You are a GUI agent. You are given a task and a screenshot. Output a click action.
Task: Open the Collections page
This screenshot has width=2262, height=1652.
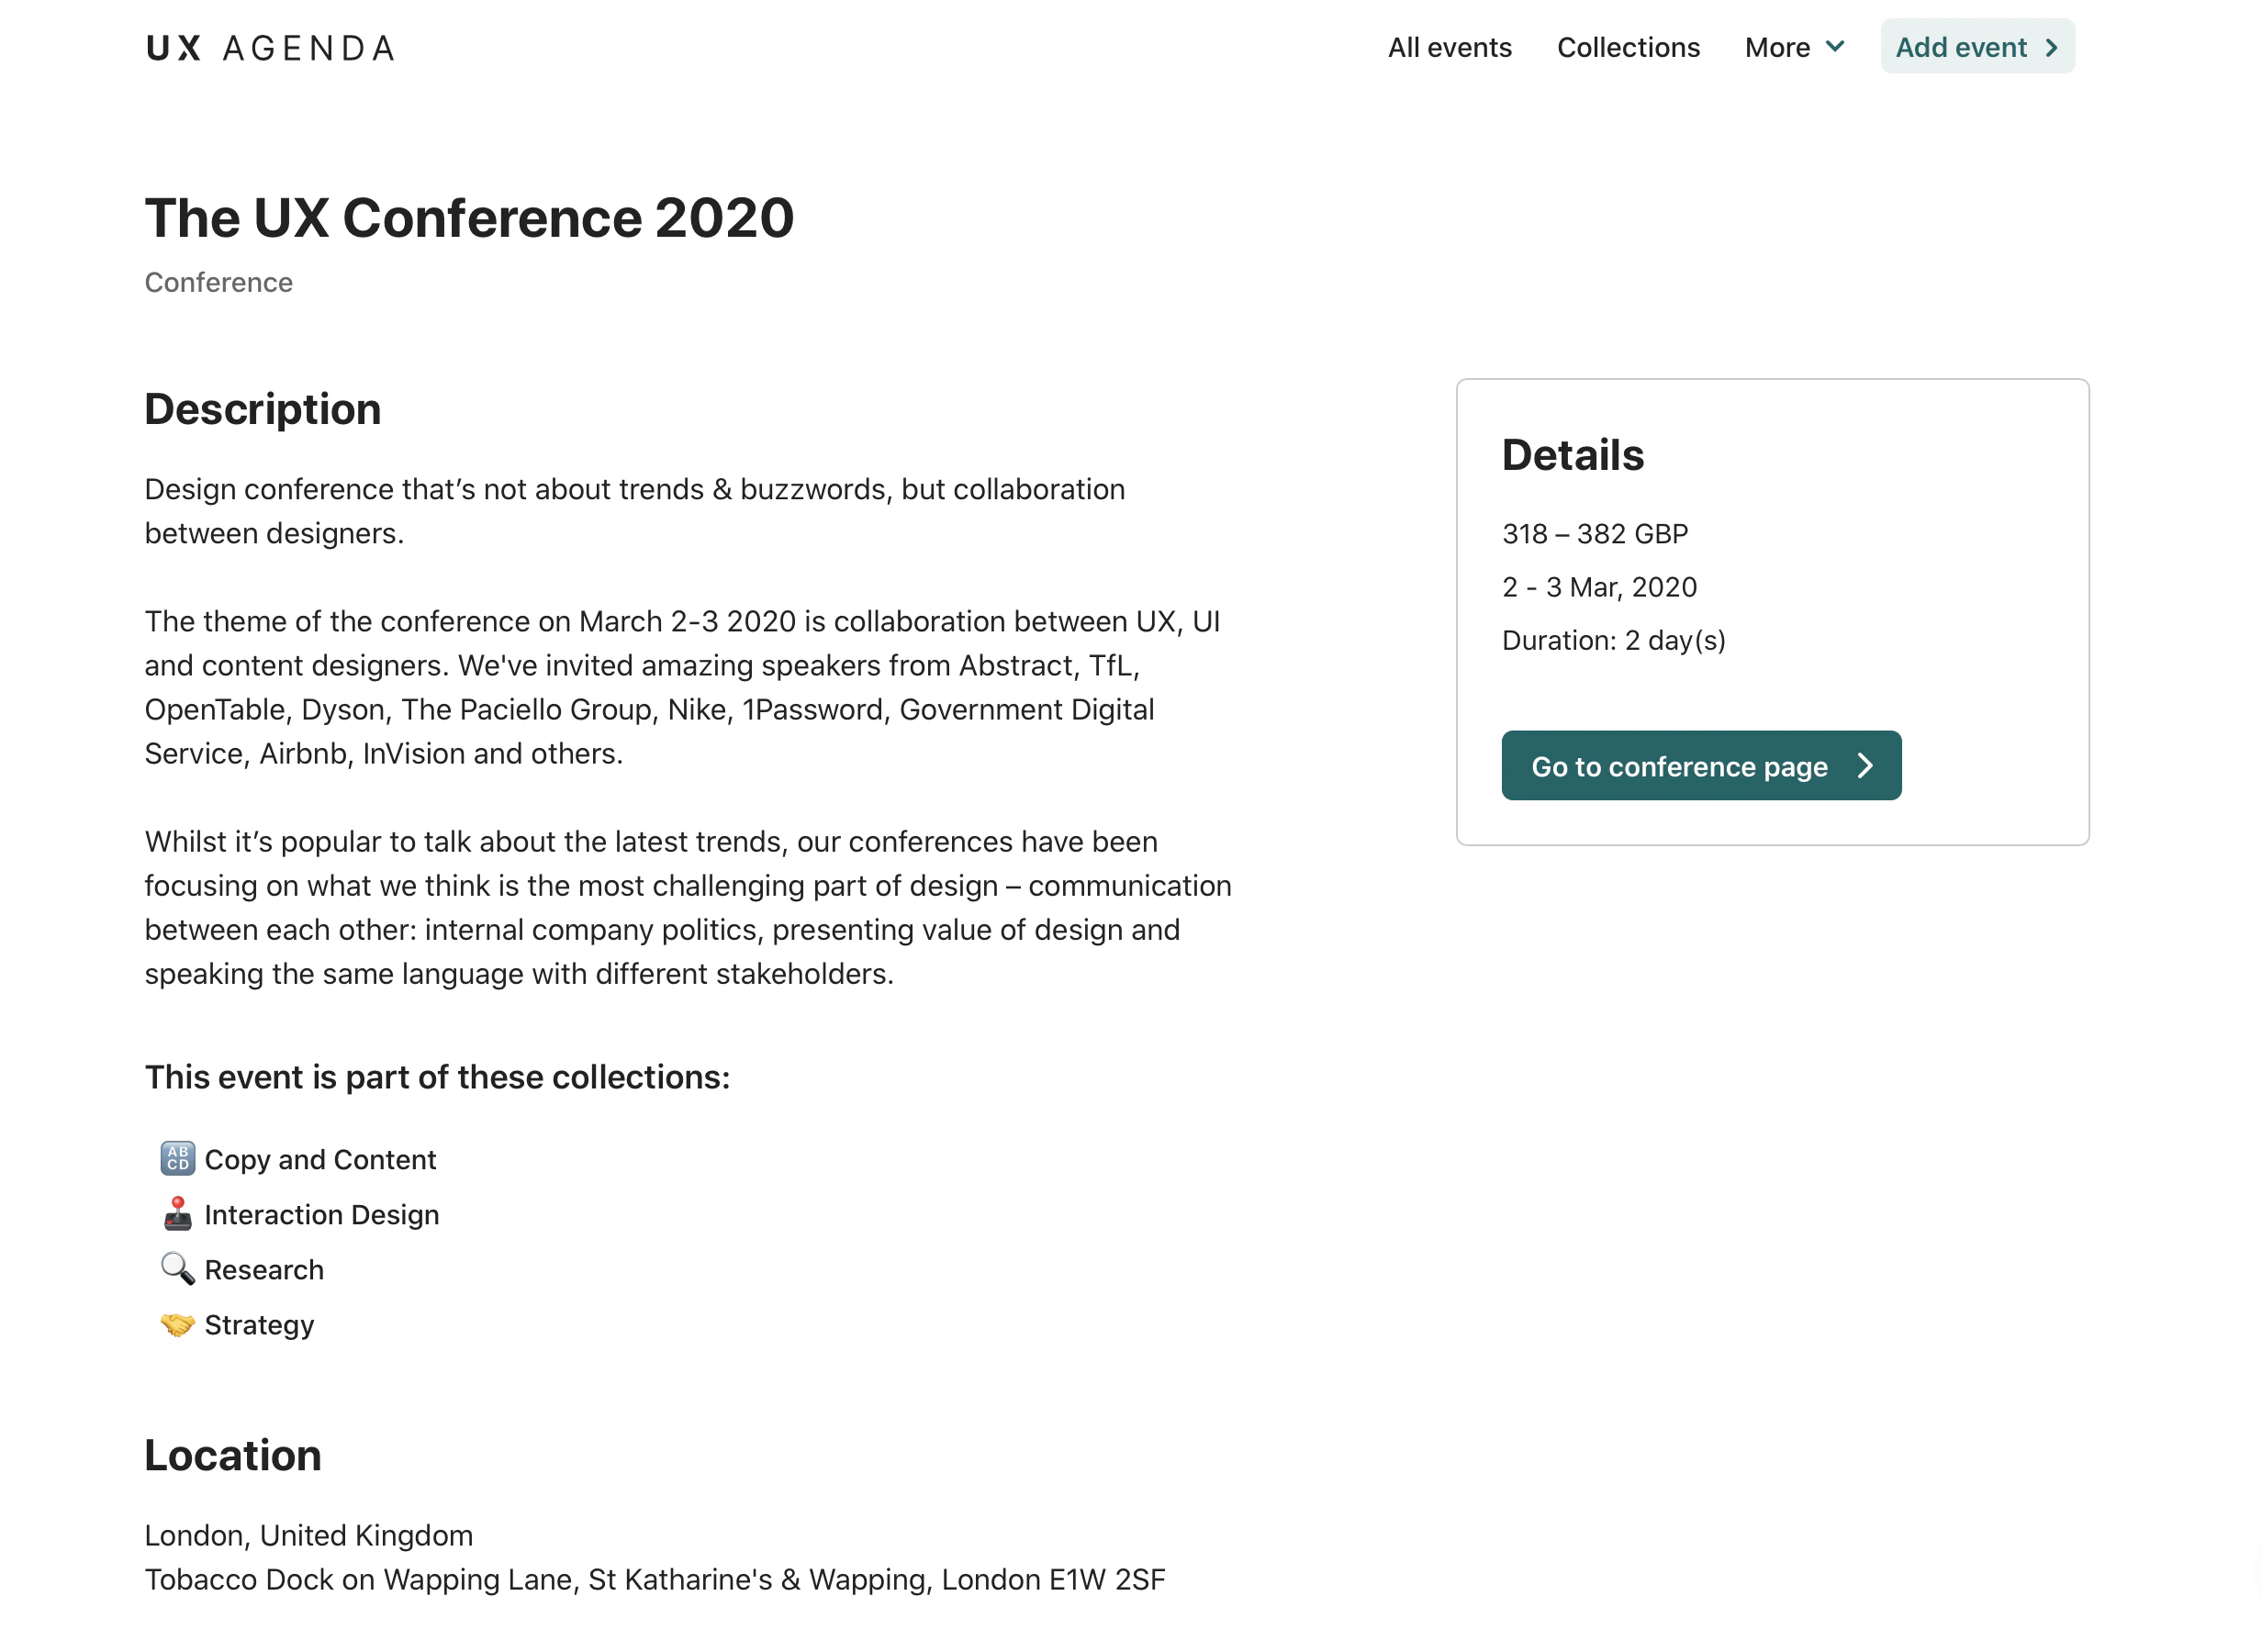[x=1628, y=46]
